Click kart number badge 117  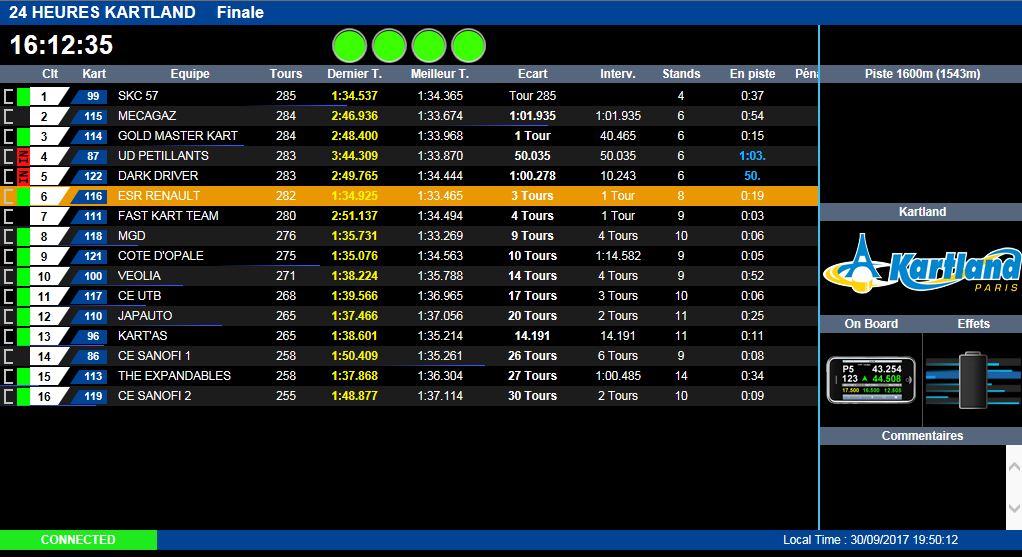pos(90,296)
